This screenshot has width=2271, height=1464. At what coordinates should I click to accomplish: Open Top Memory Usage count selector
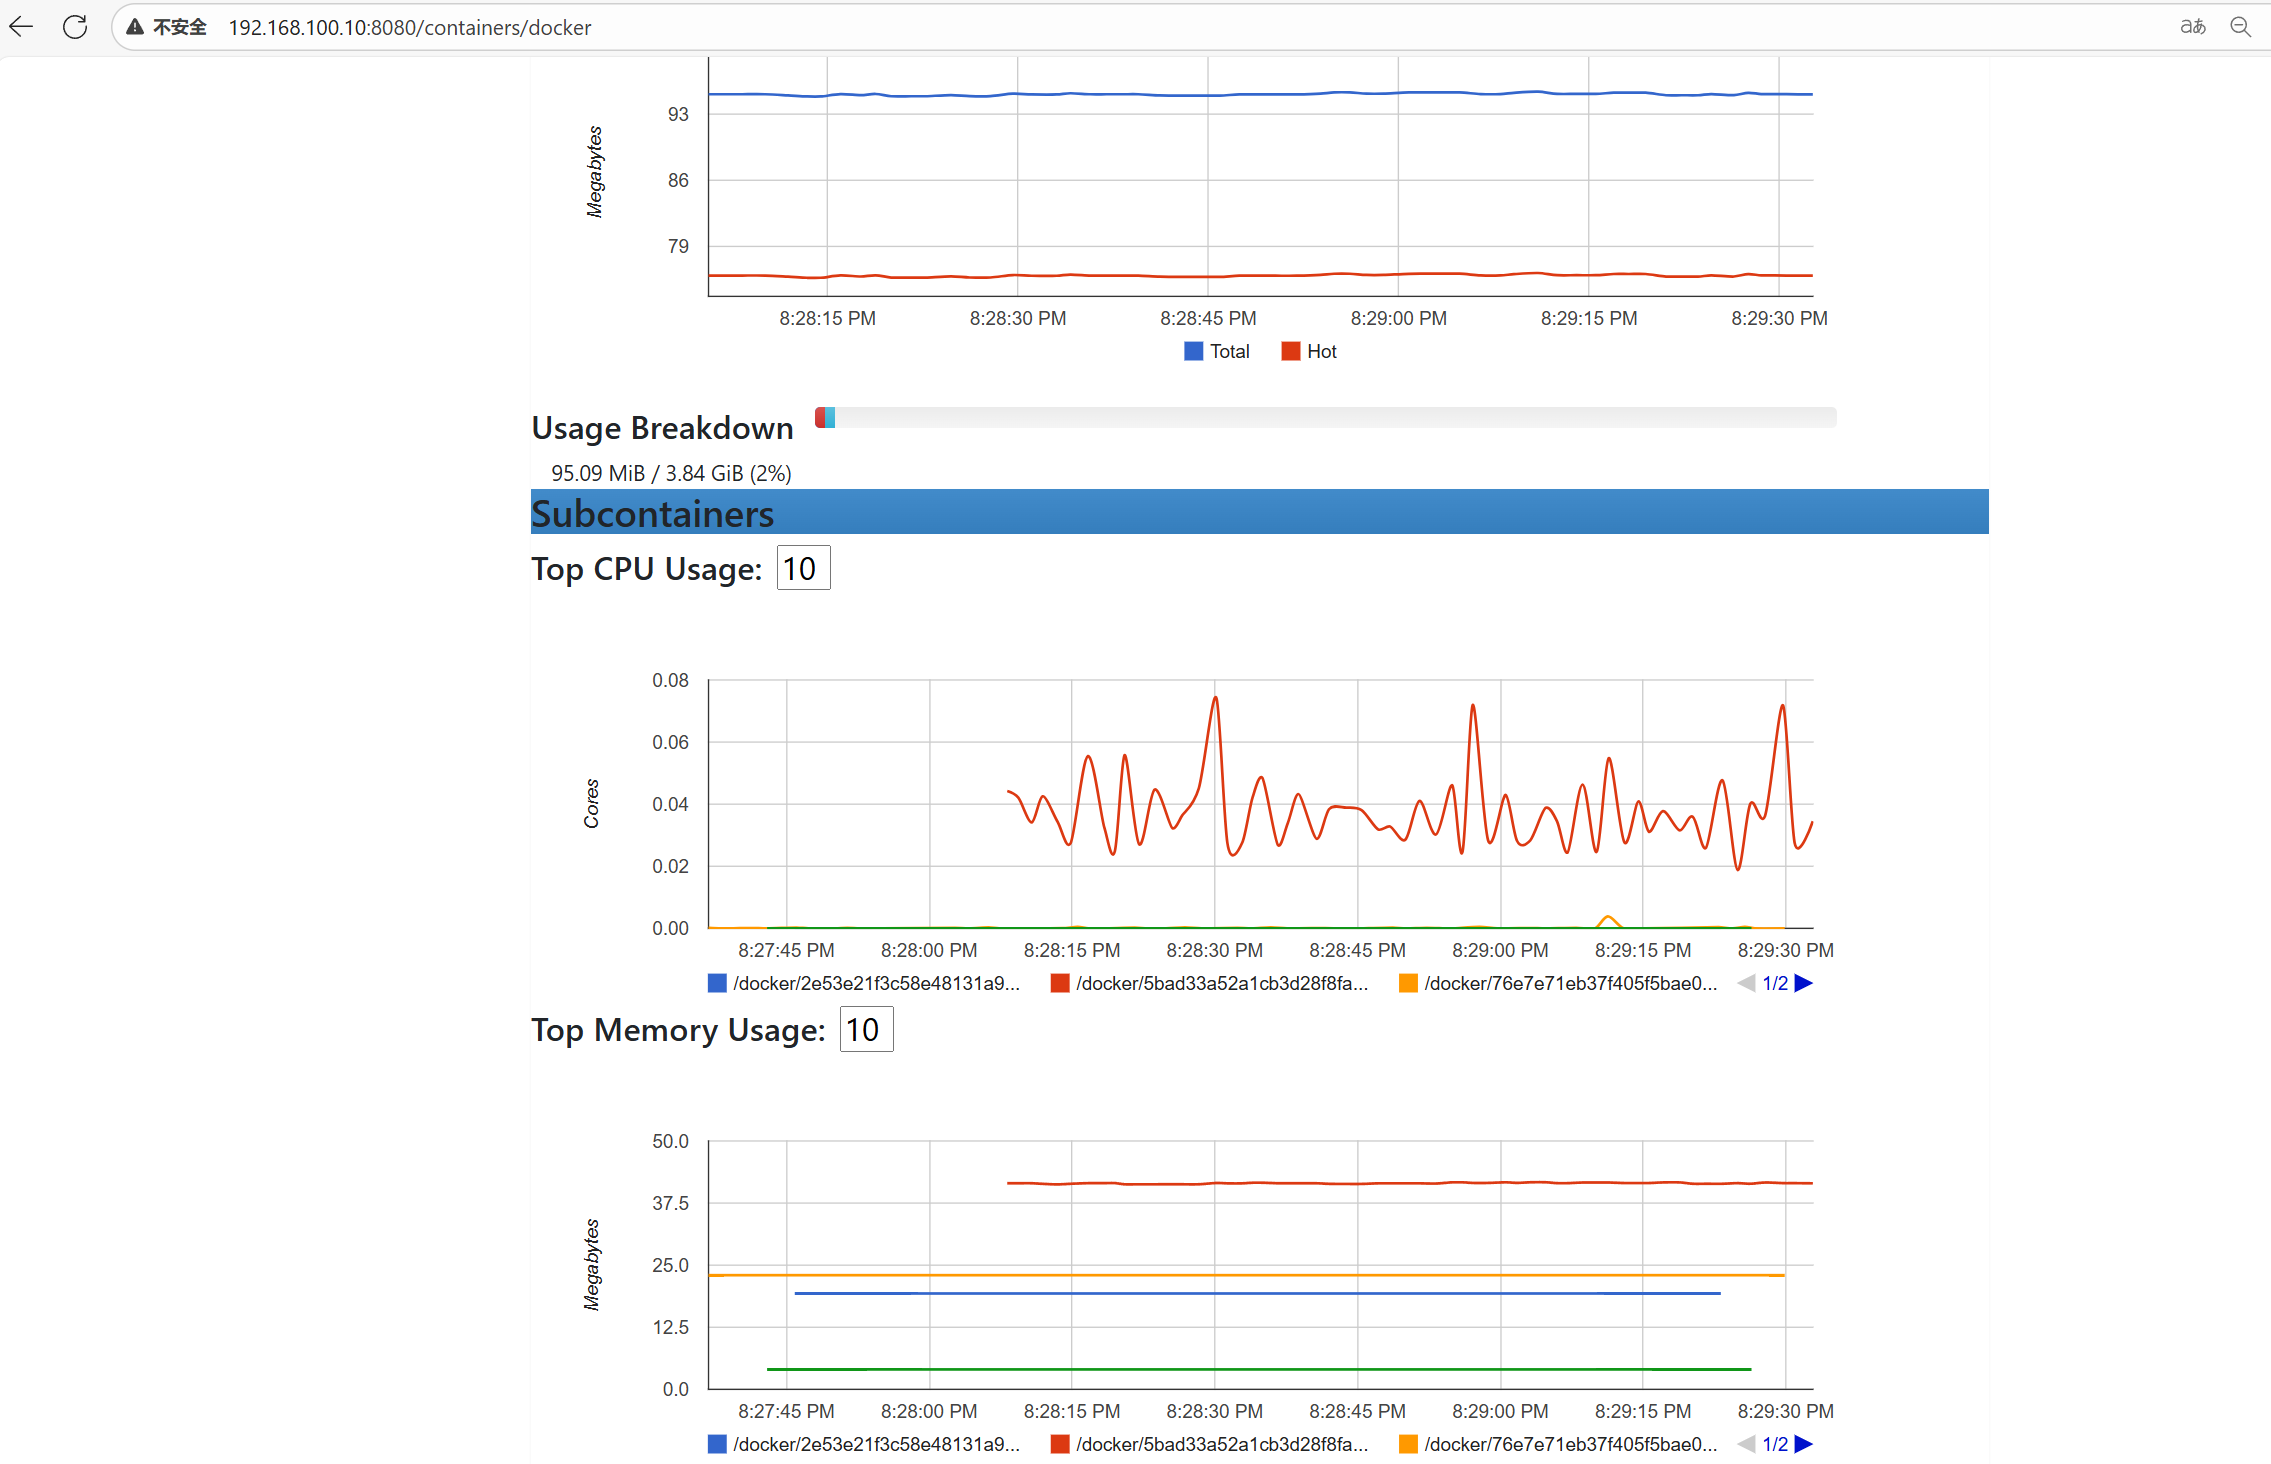click(x=866, y=1029)
